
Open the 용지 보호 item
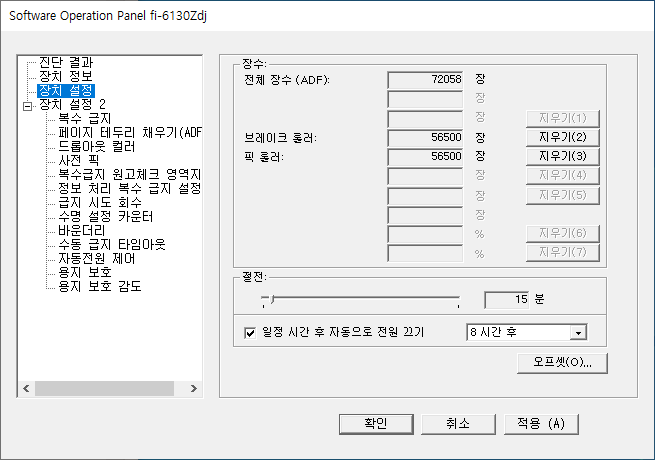[84, 272]
